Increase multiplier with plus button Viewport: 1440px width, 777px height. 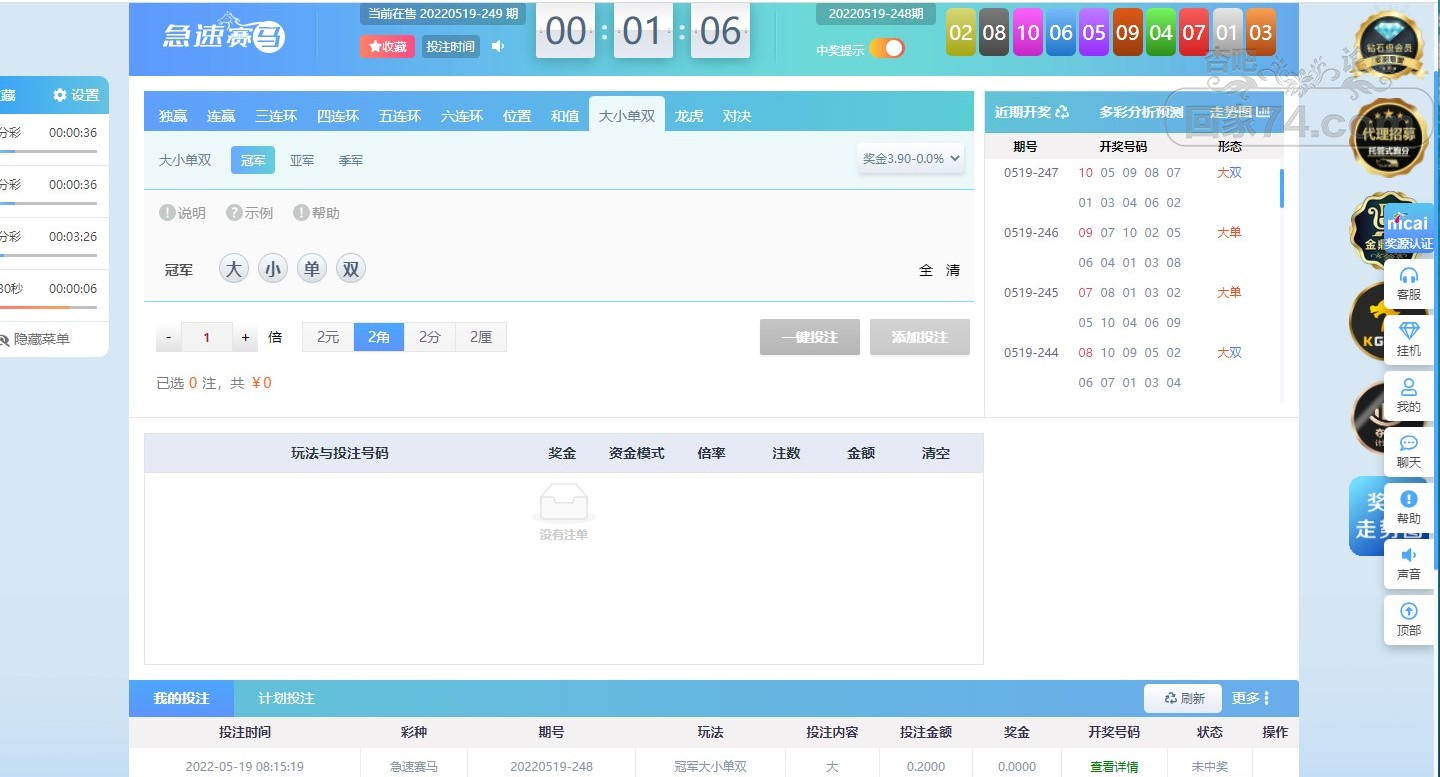click(246, 337)
